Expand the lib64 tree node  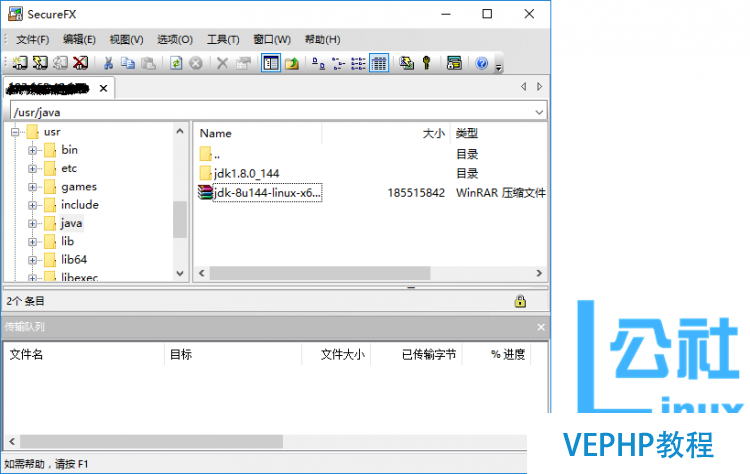32,260
